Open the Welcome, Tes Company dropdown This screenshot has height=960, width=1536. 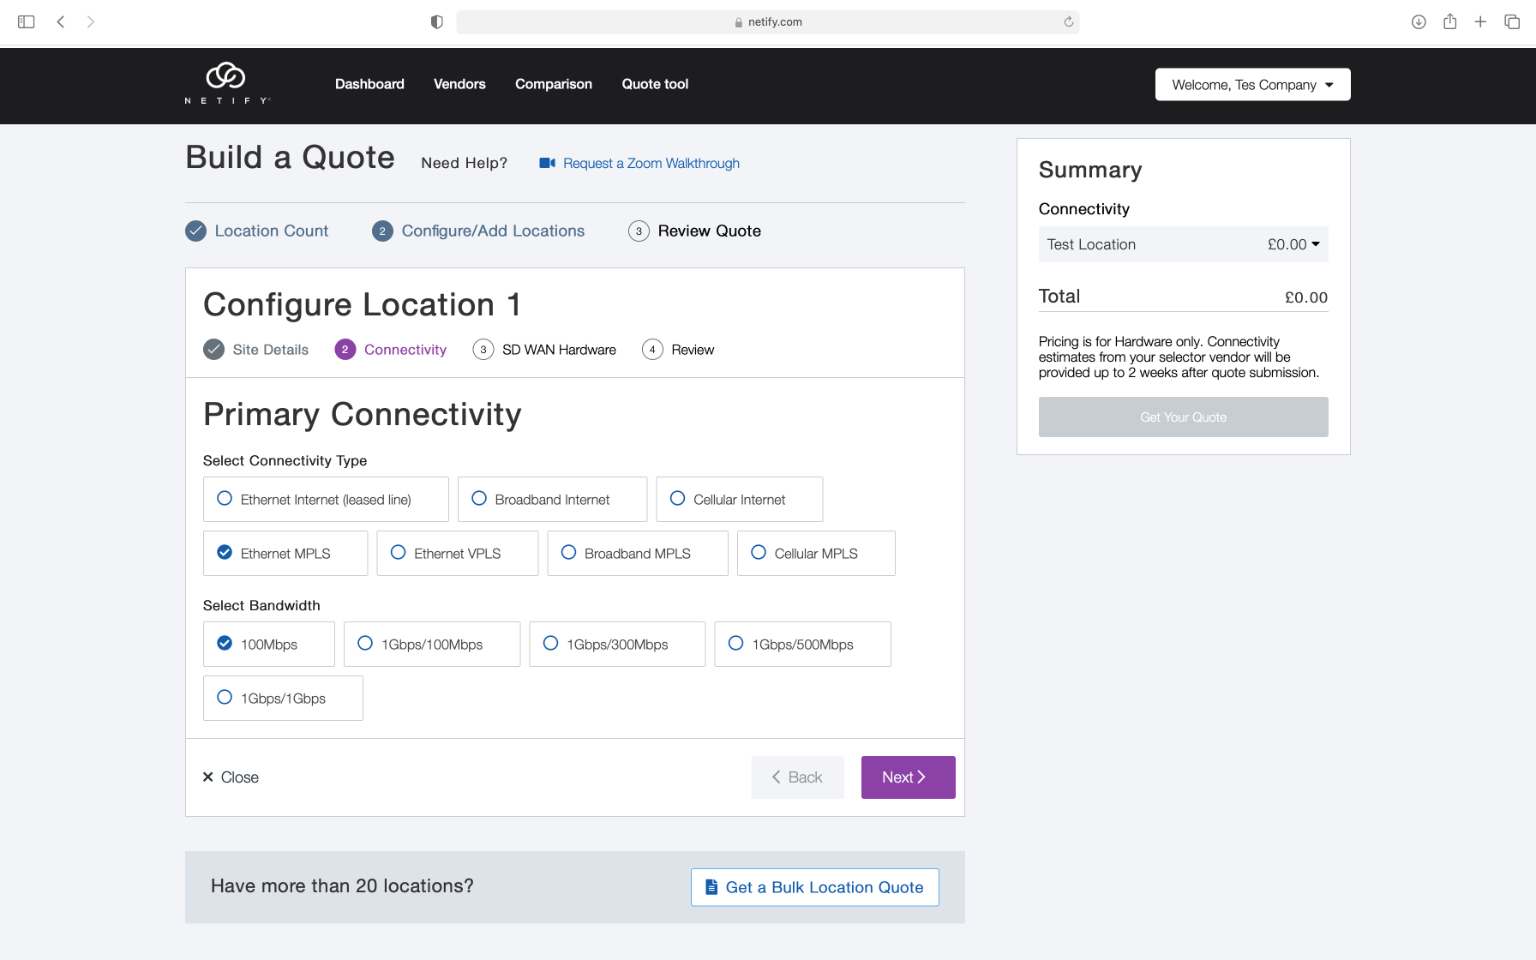[x=1252, y=84]
